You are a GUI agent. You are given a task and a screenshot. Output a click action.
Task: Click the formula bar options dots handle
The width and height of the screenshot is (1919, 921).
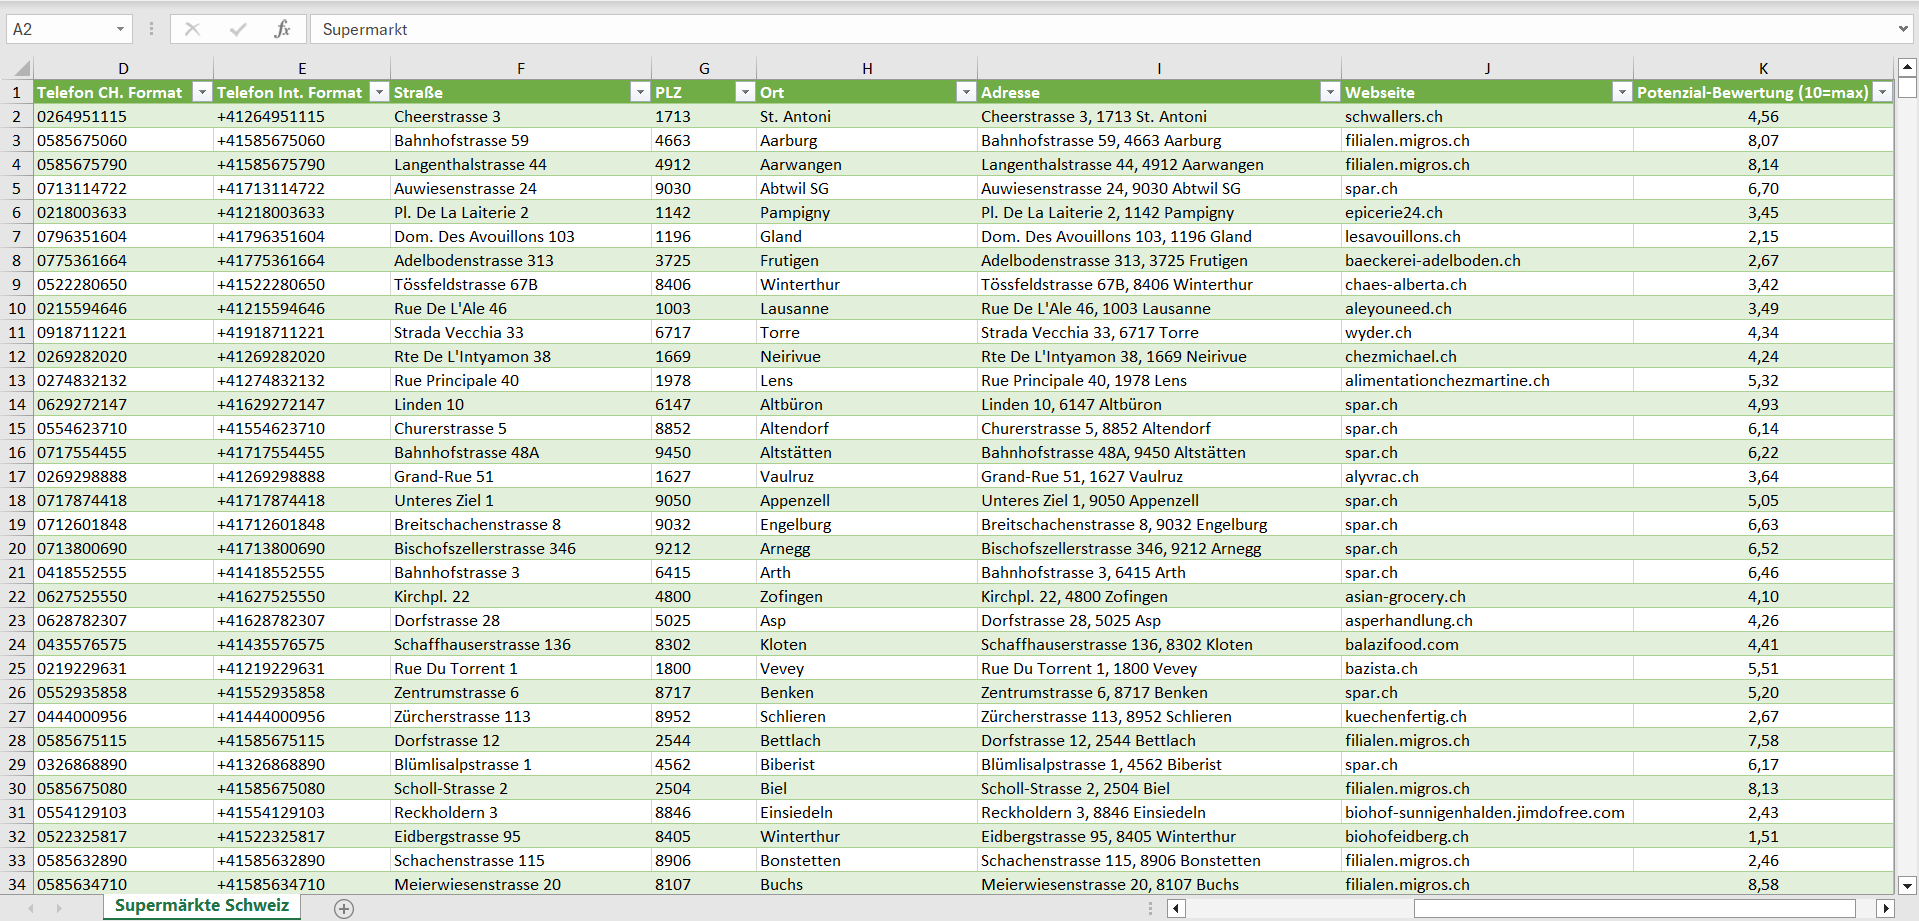[x=151, y=29]
